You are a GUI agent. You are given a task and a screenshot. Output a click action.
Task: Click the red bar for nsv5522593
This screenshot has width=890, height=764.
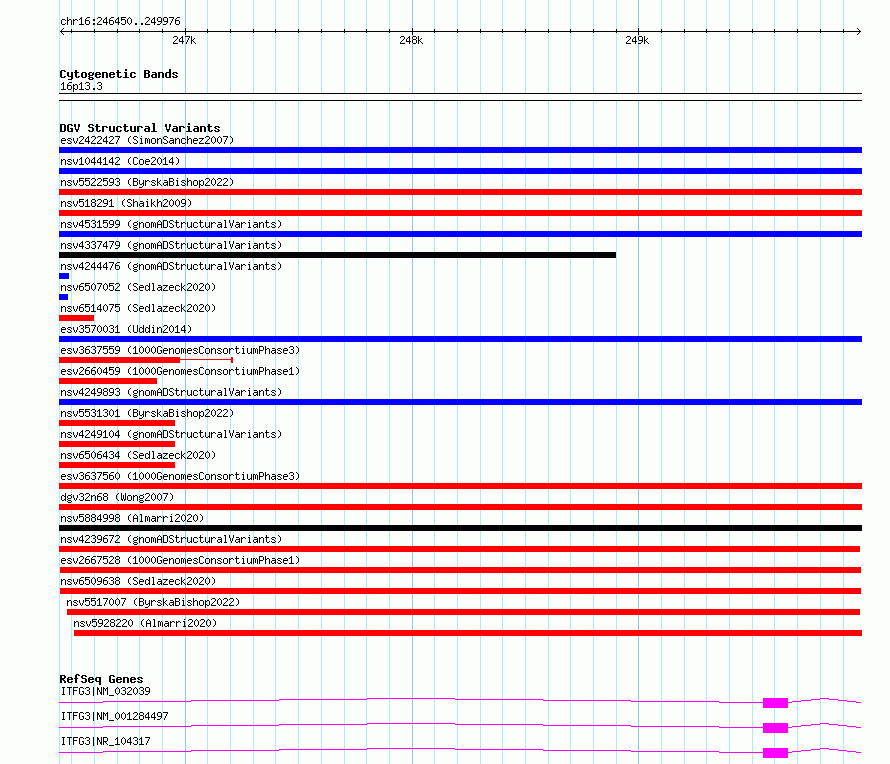coord(460,192)
